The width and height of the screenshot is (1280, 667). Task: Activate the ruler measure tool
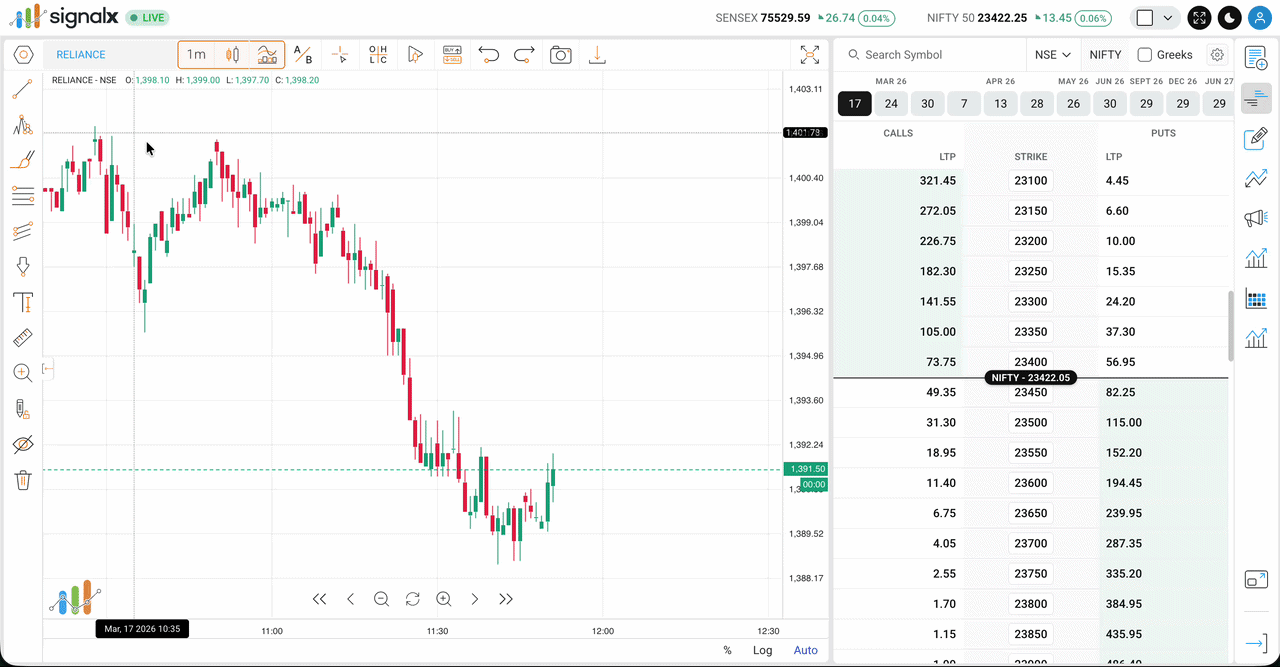click(22, 337)
